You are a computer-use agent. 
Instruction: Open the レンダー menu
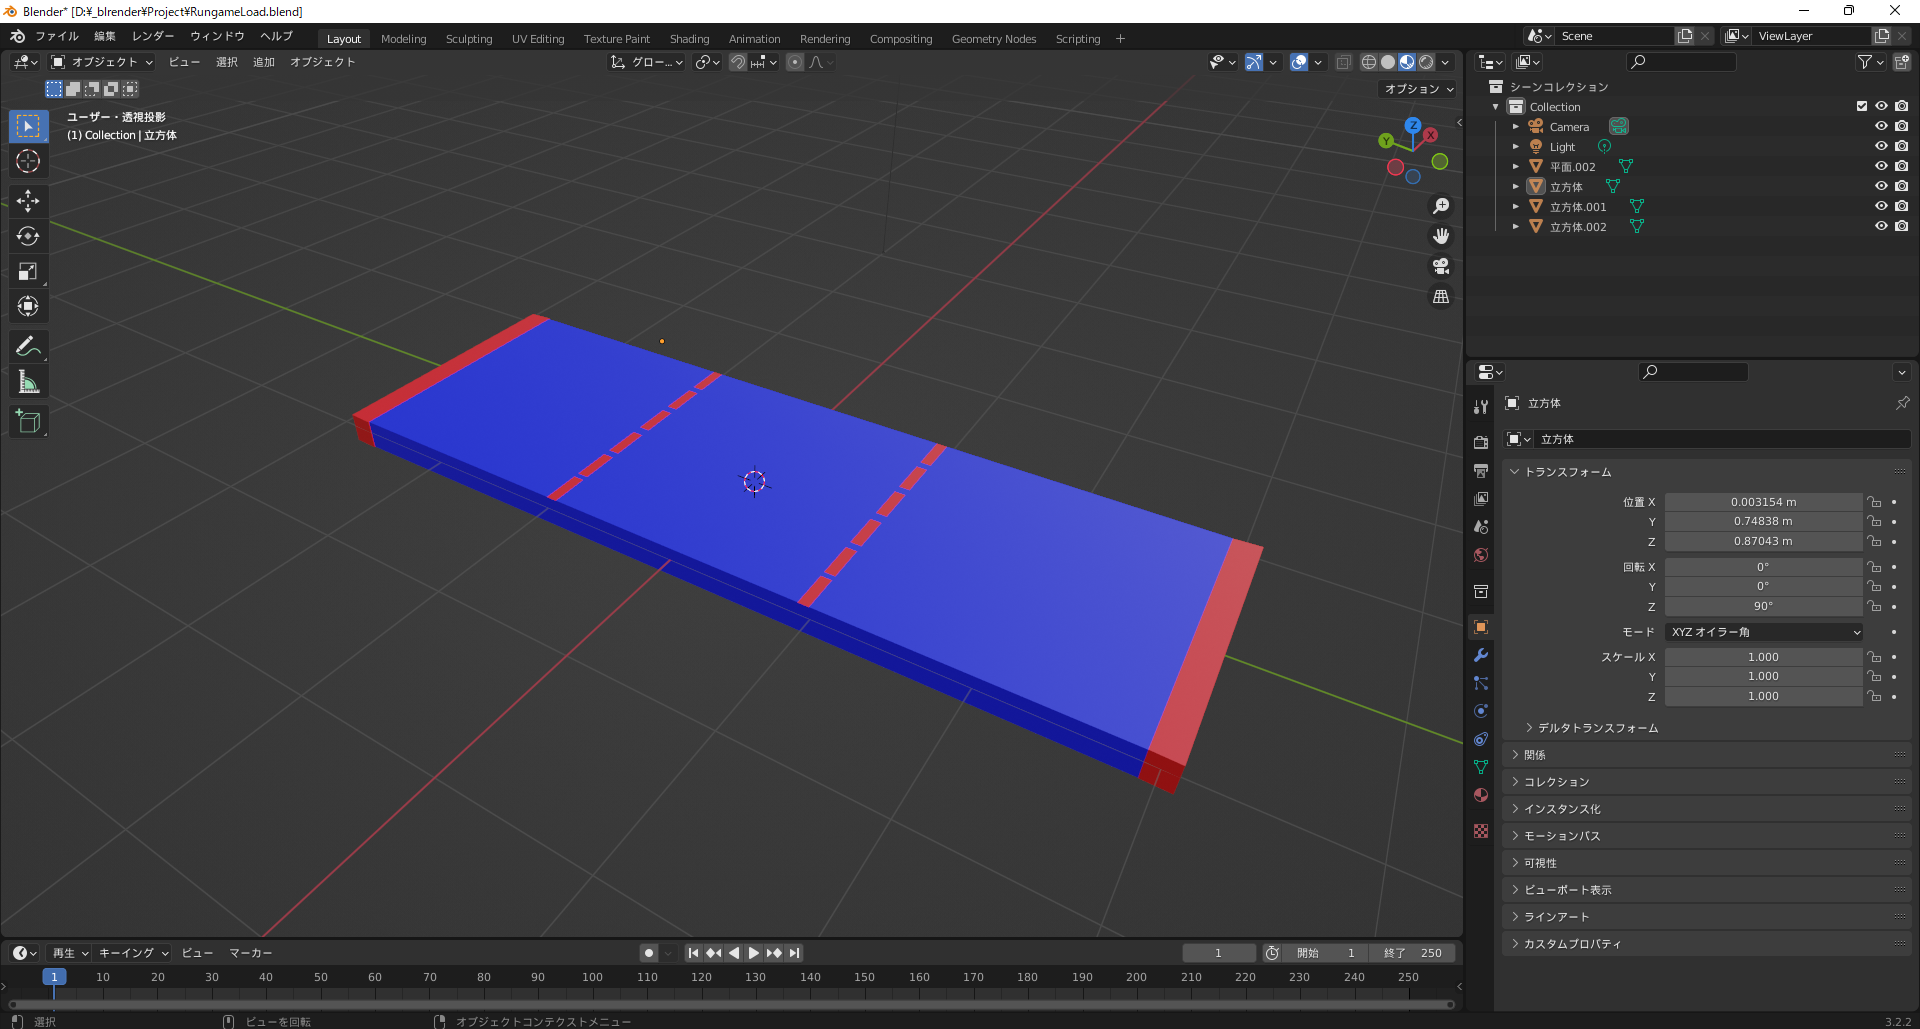(x=153, y=36)
